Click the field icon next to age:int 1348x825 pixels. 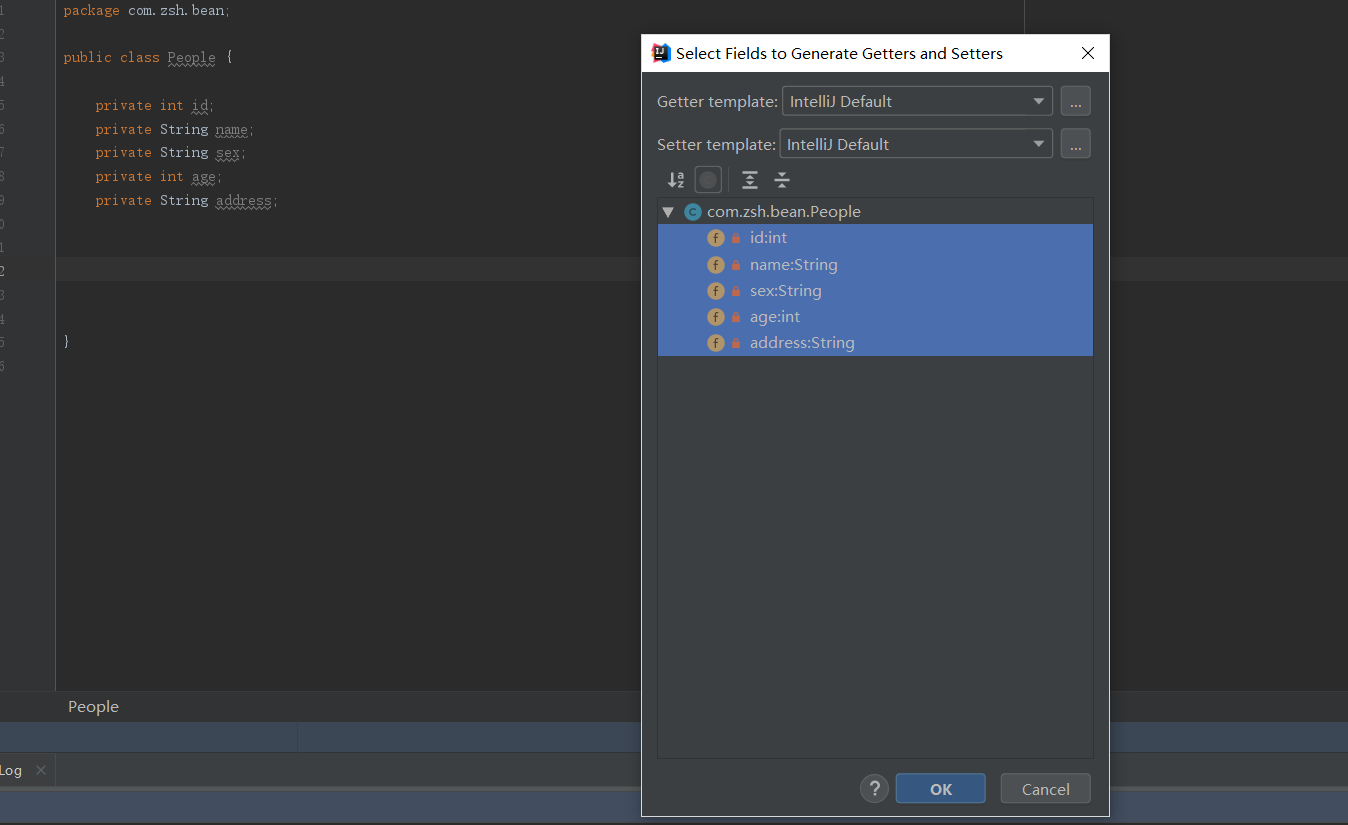coord(715,317)
